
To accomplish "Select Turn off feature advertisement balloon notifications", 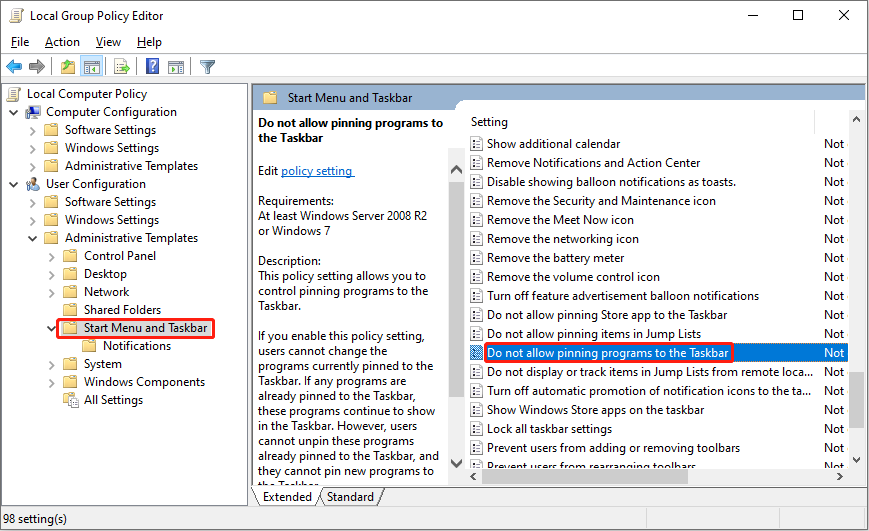I will [623, 296].
